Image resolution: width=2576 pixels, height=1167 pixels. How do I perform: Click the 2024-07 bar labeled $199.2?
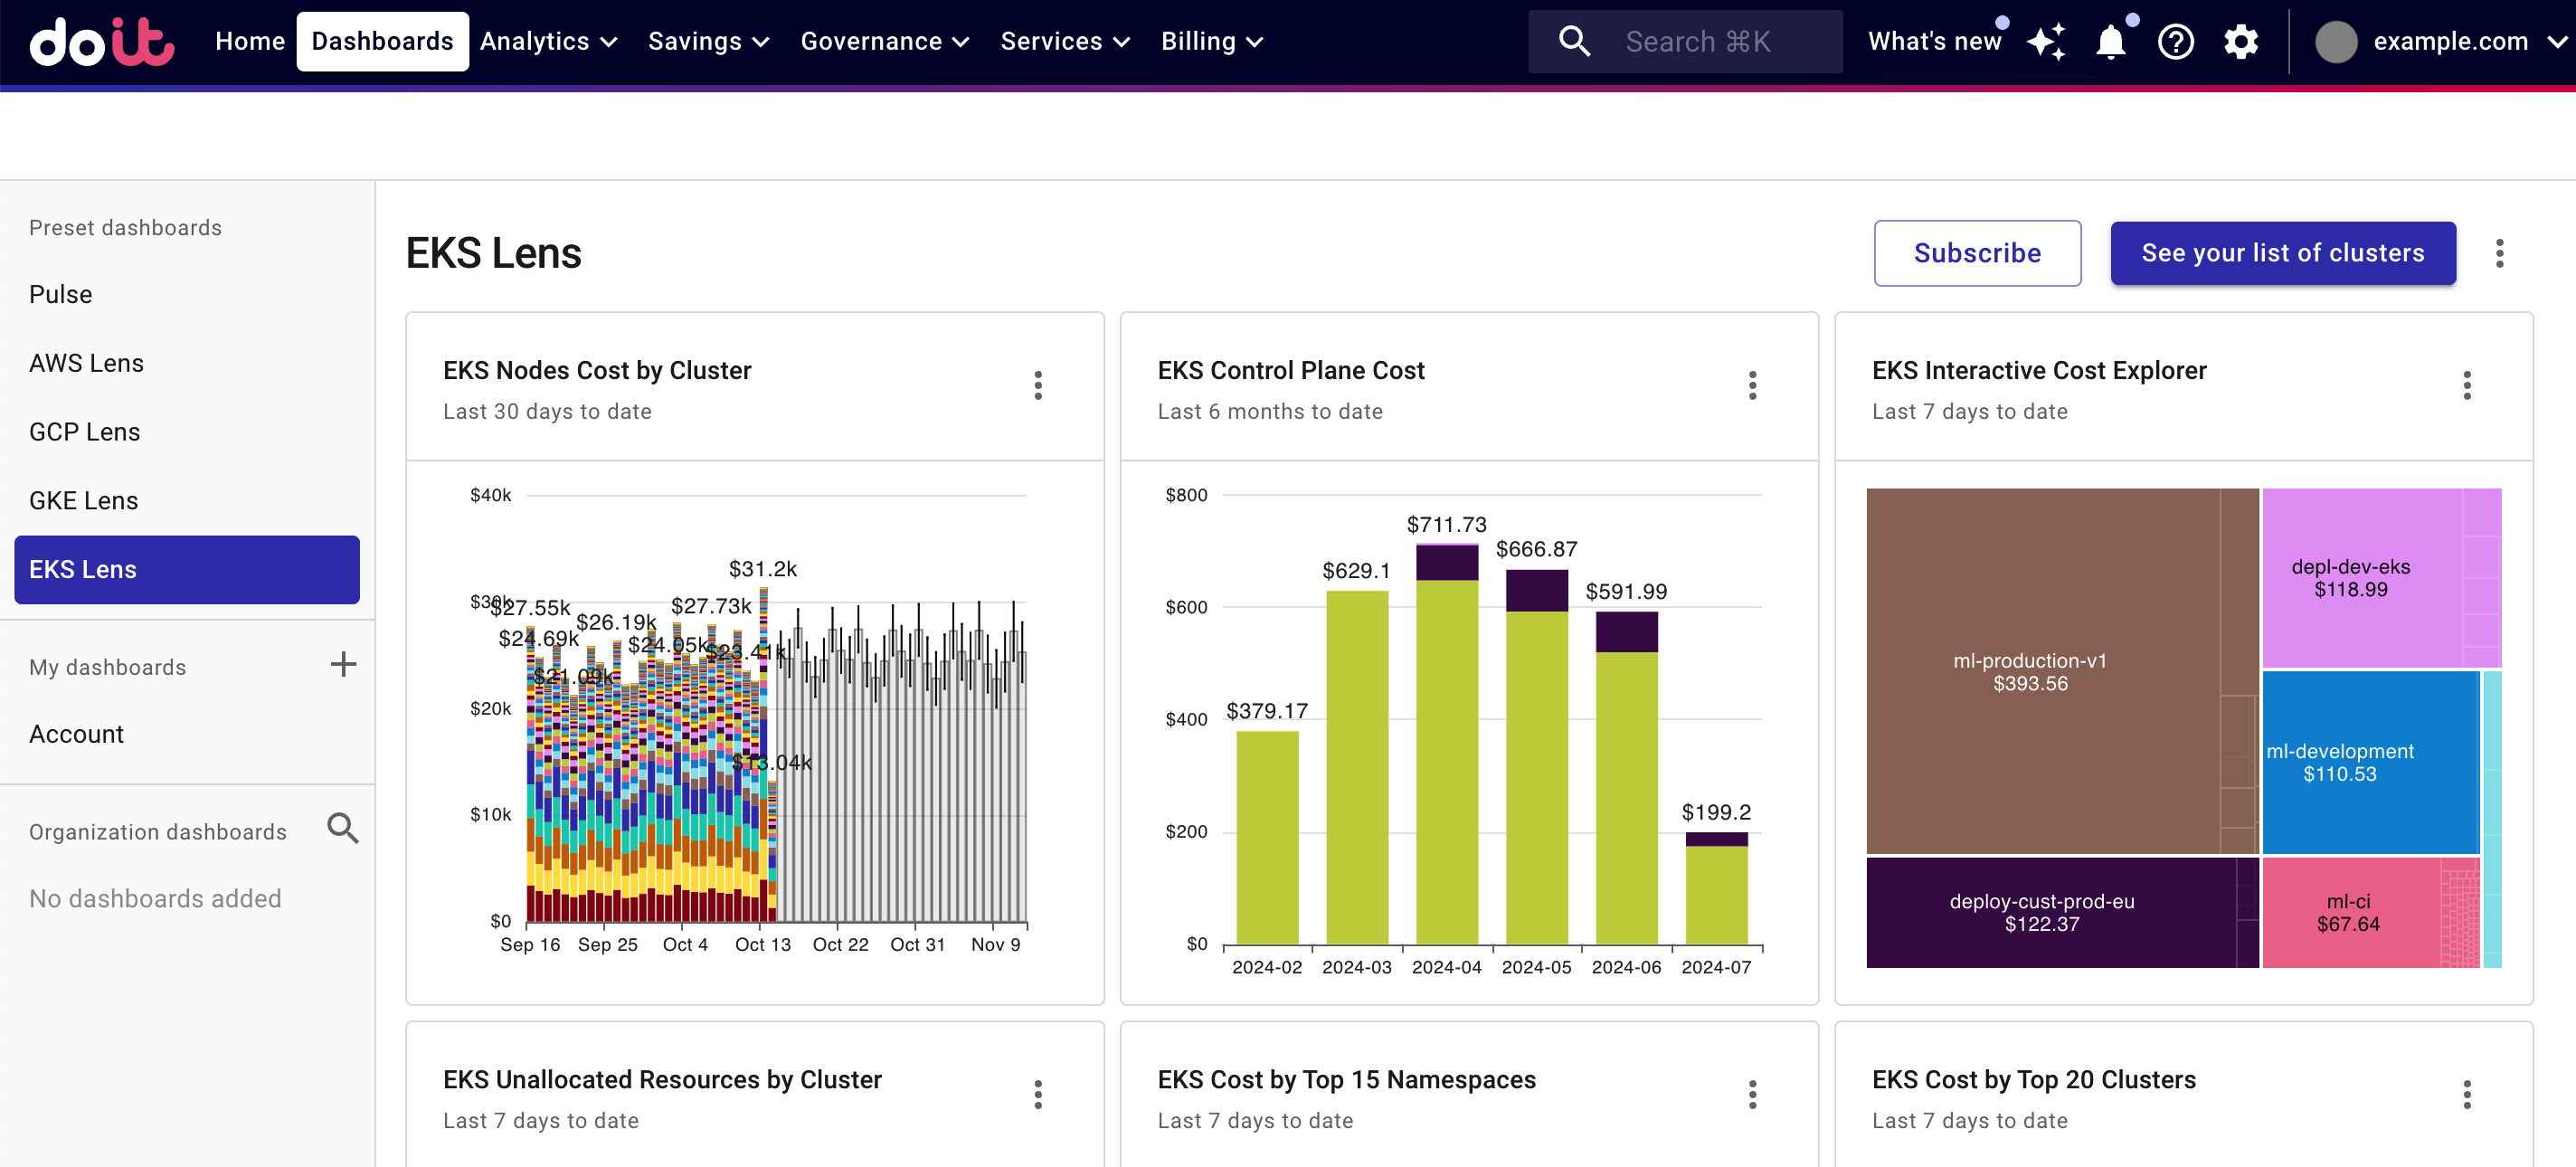point(1716,888)
